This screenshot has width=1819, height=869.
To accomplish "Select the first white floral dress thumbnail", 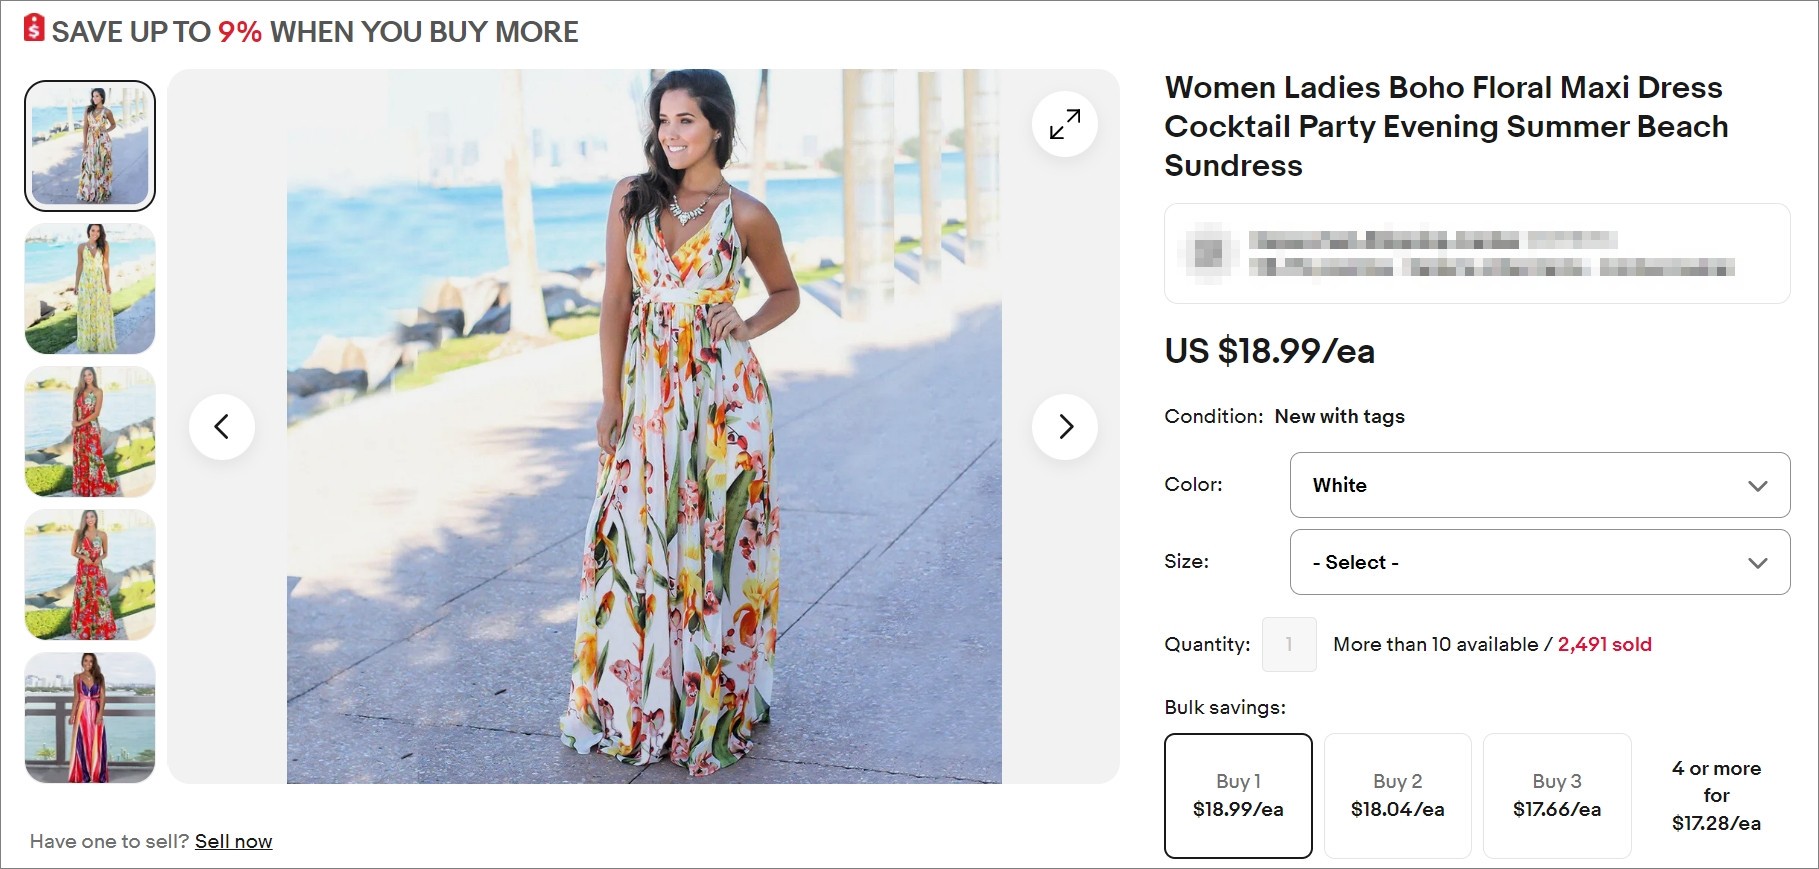I will click(x=89, y=145).
